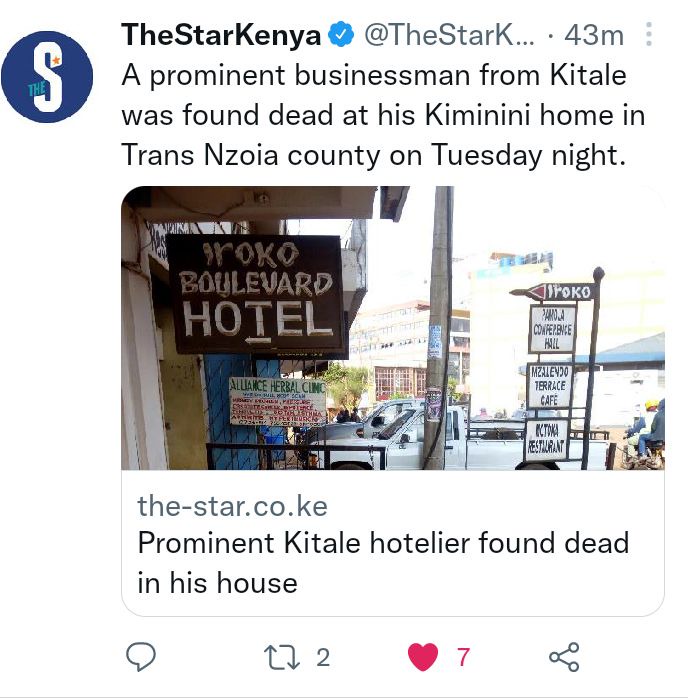Open the 43m timestamp link

(x=594, y=35)
